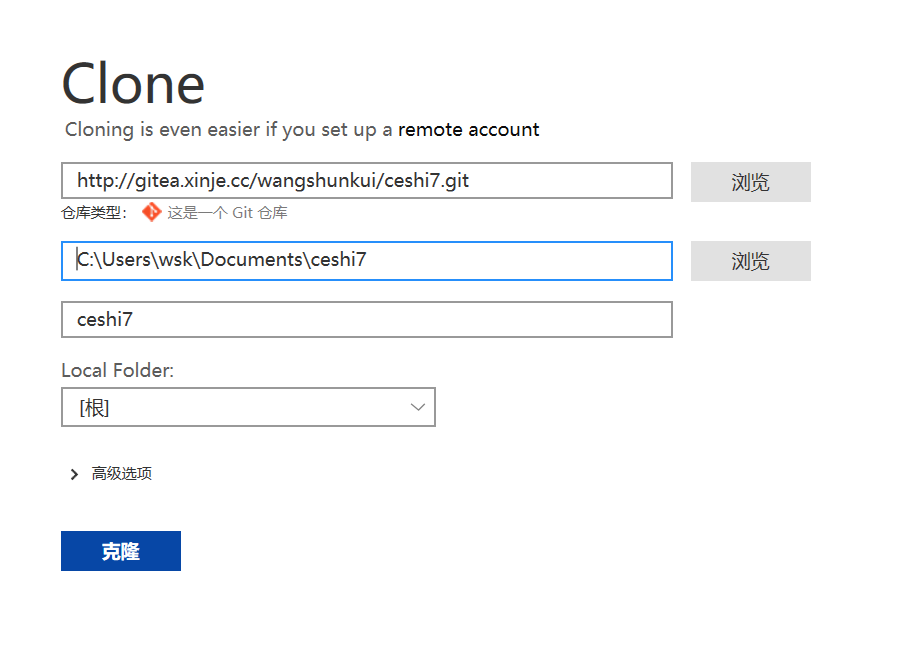Click the Local Folder: label
This screenshot has width=897, height=647.
point(117,371)
